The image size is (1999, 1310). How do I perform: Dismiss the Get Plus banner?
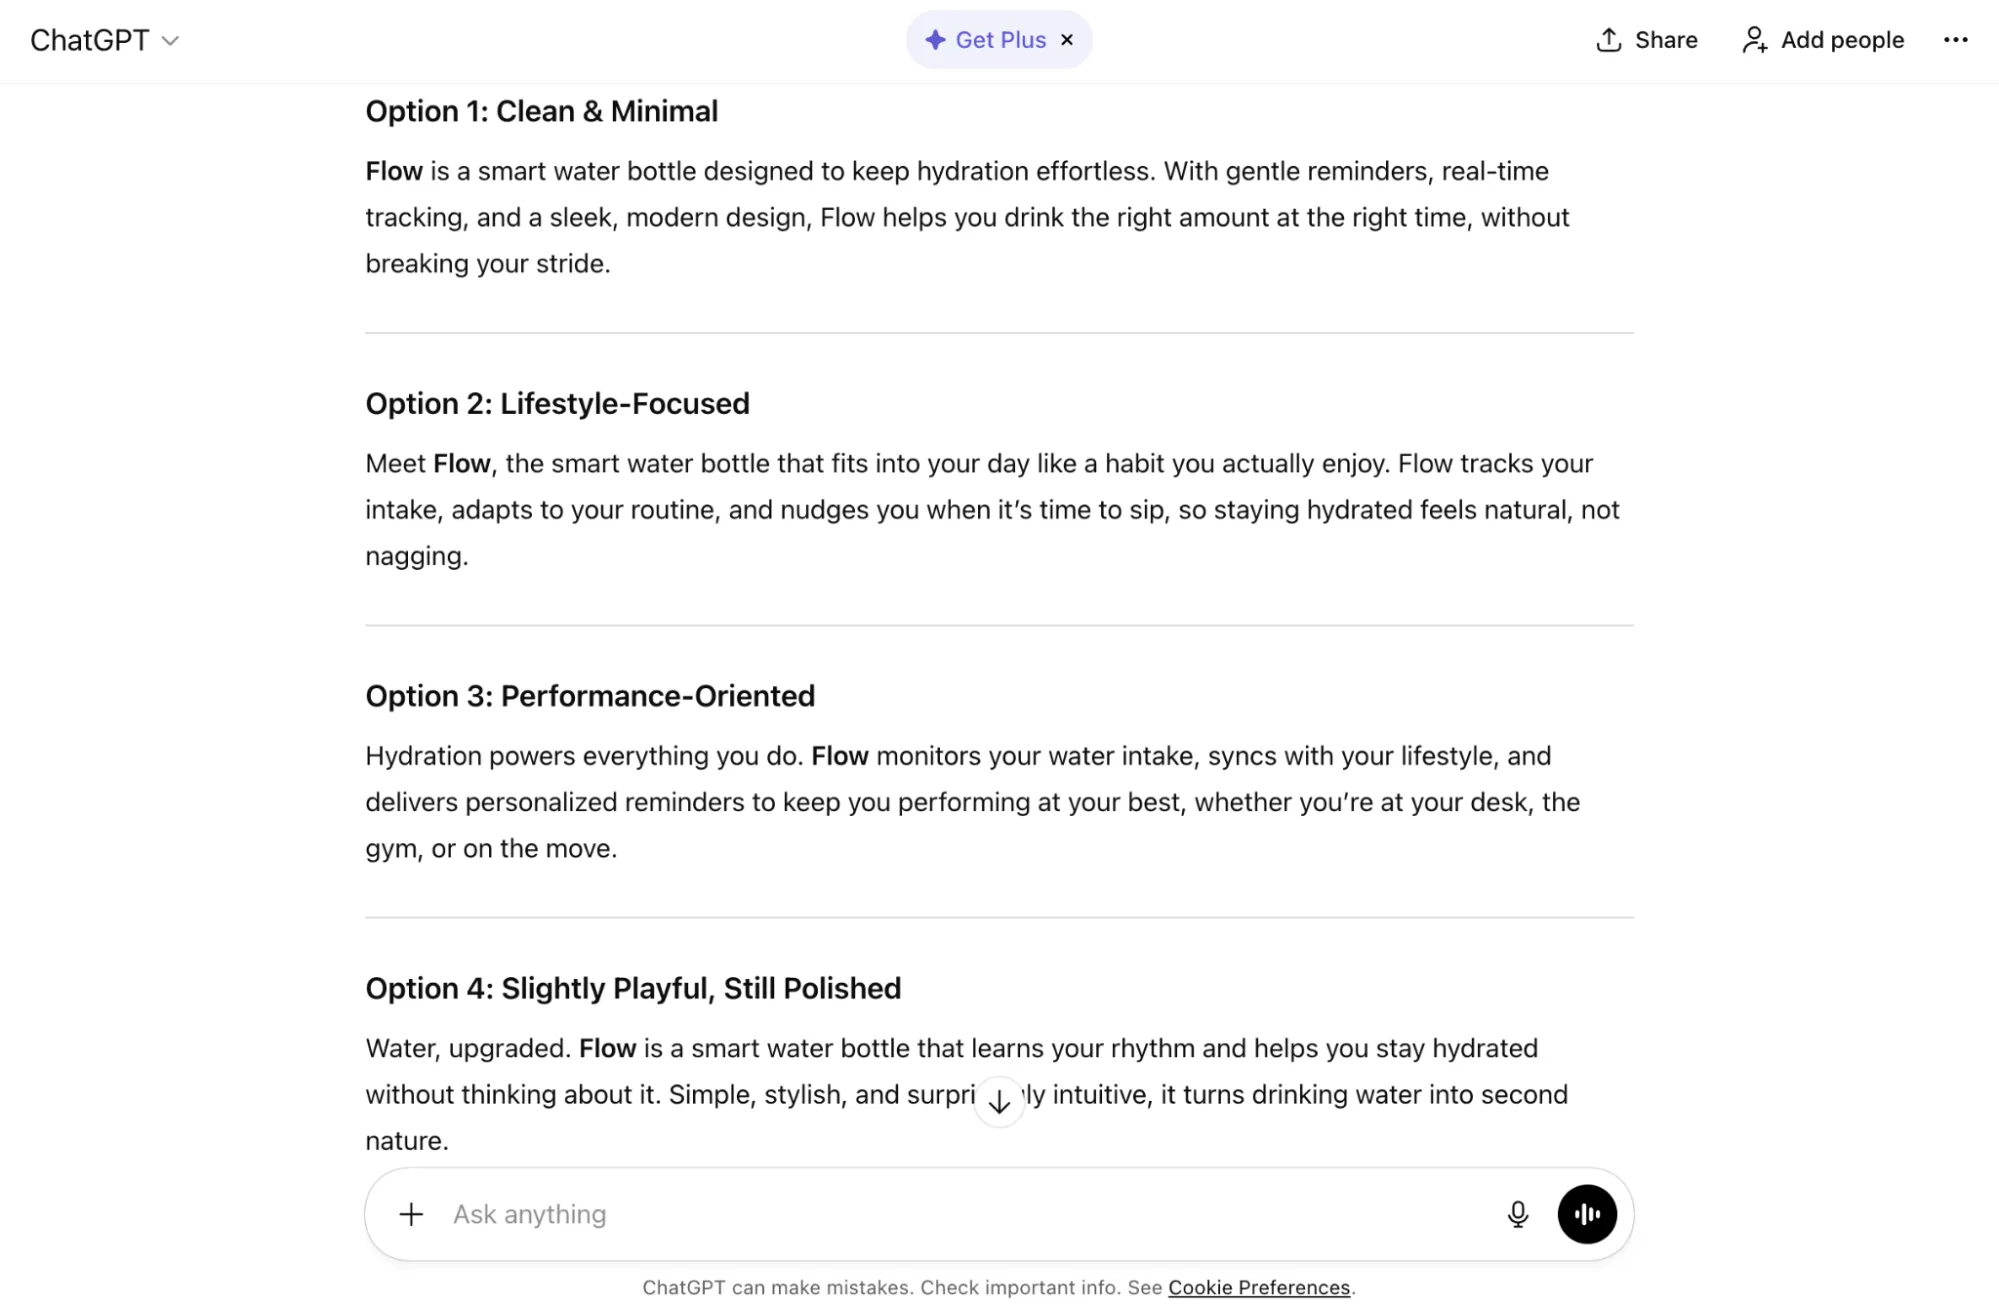[1067, 40]
